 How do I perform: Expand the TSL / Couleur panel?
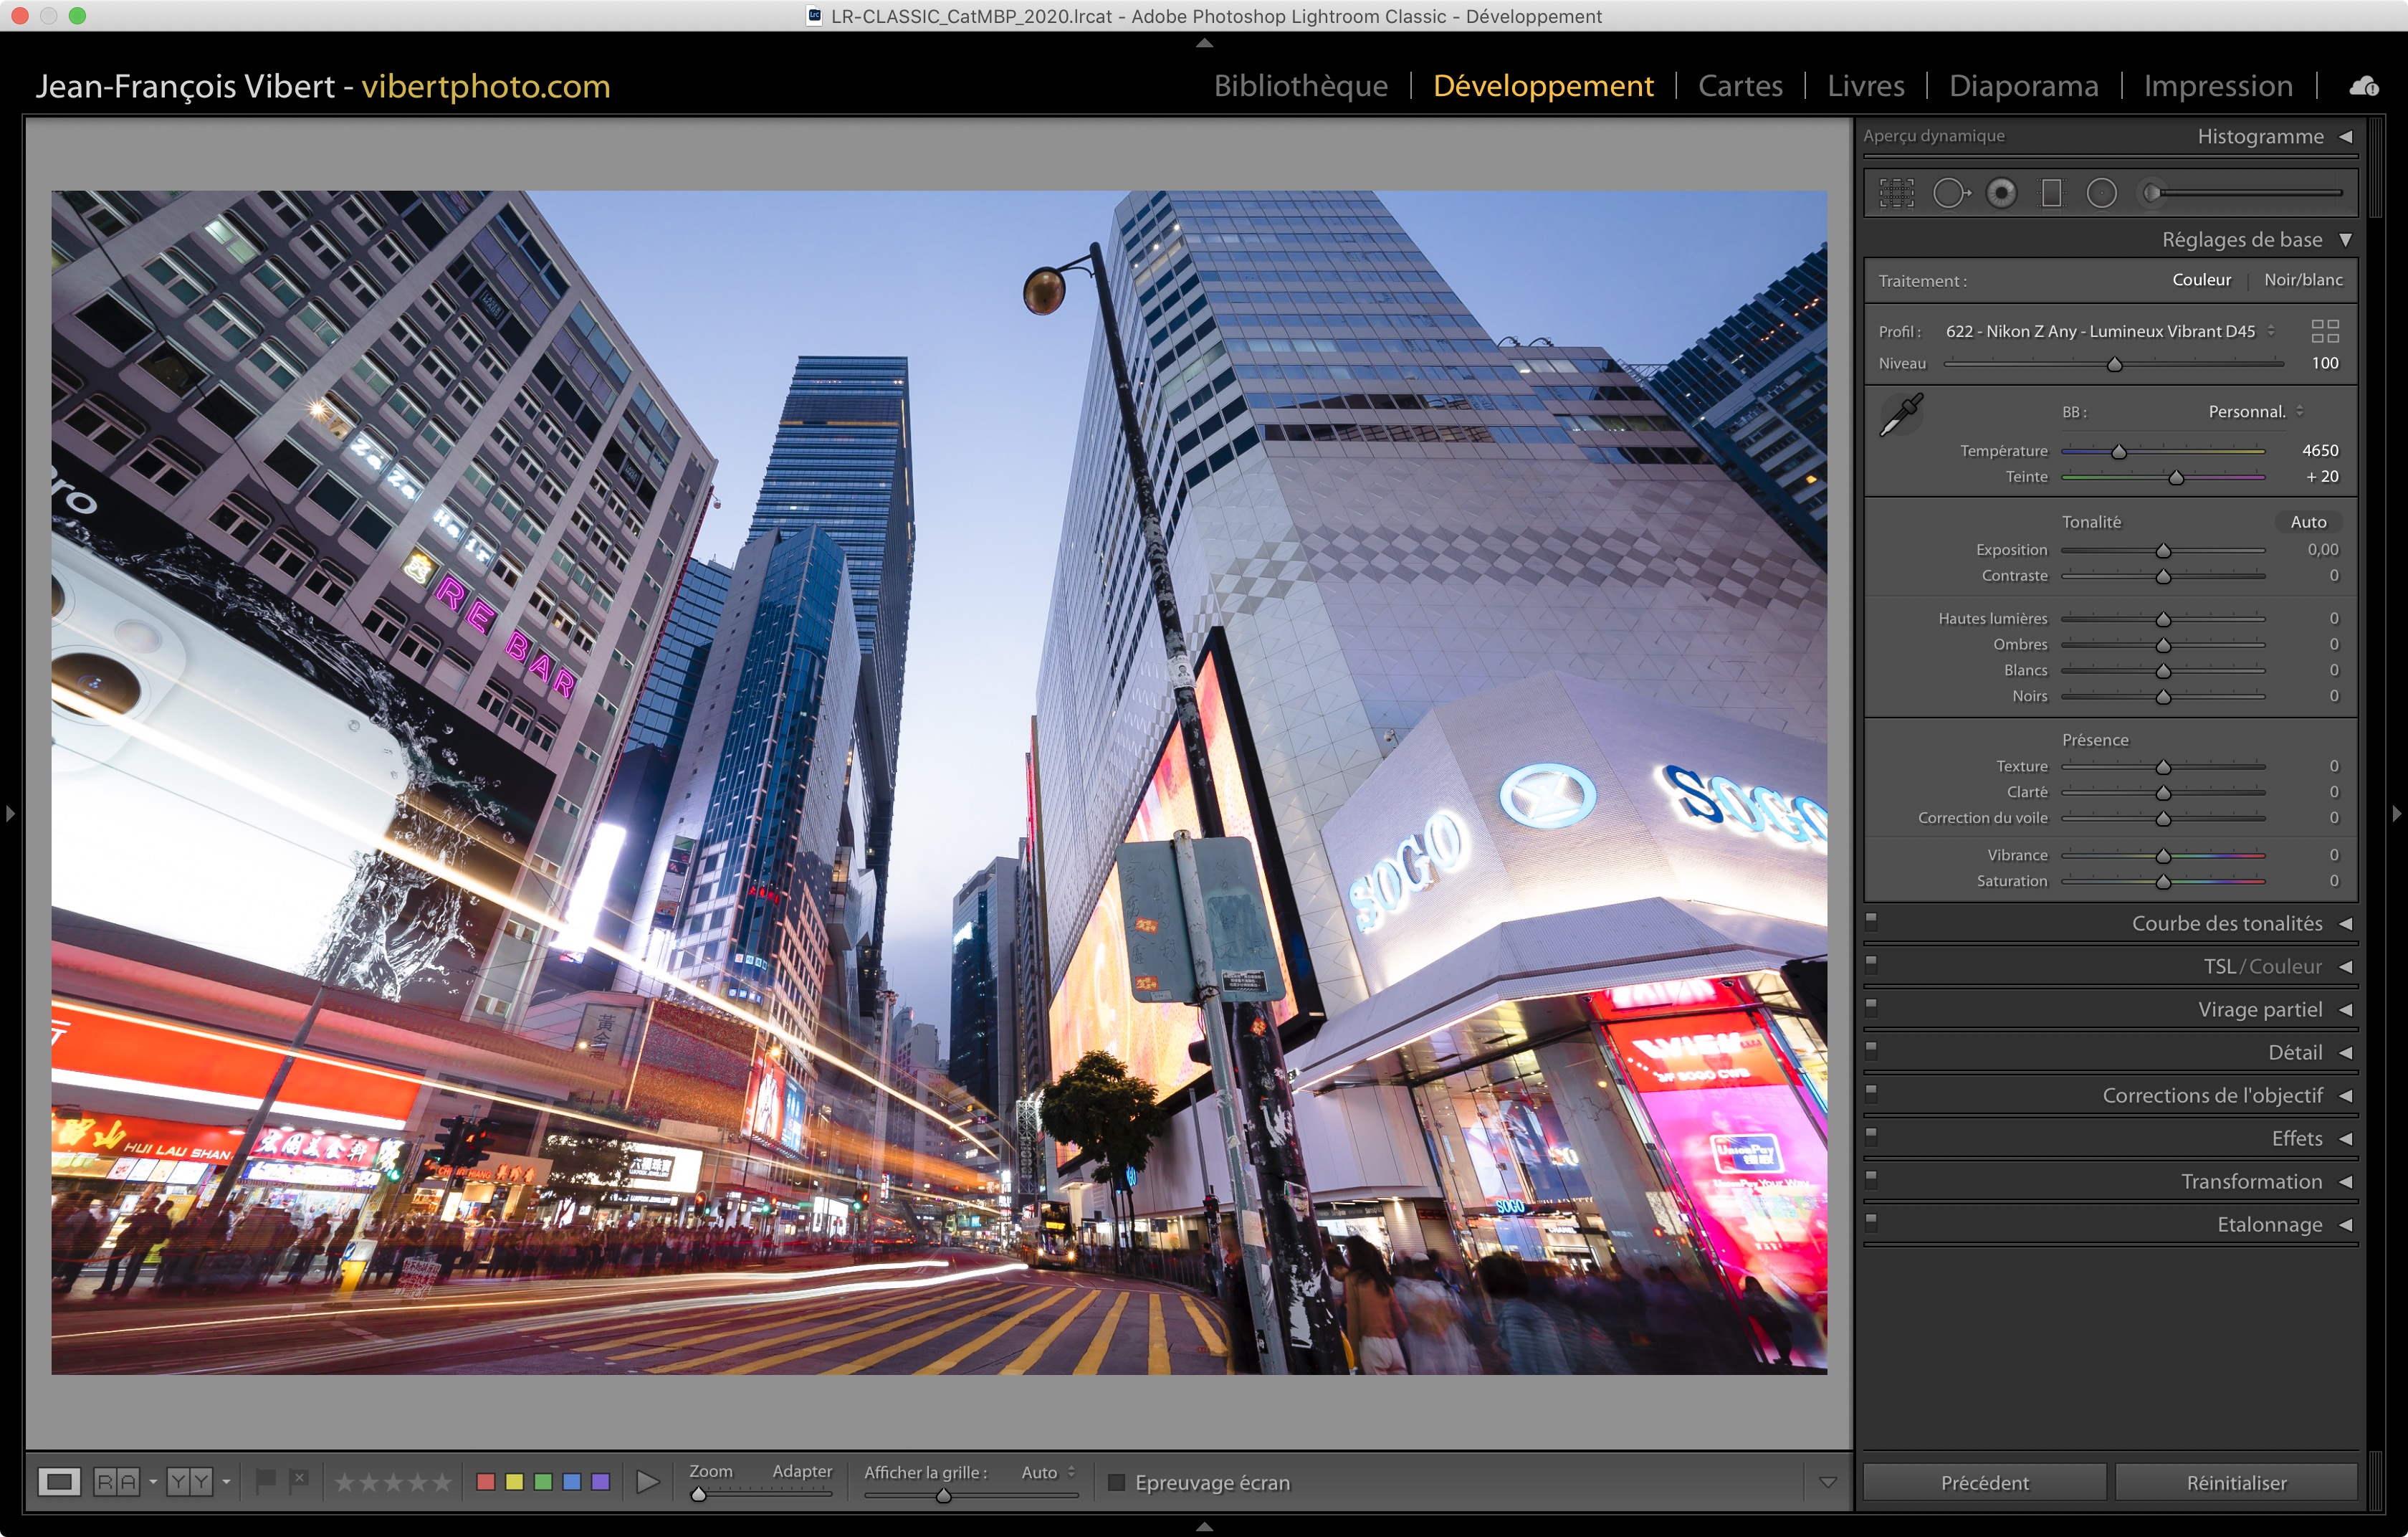(2262, 966)
